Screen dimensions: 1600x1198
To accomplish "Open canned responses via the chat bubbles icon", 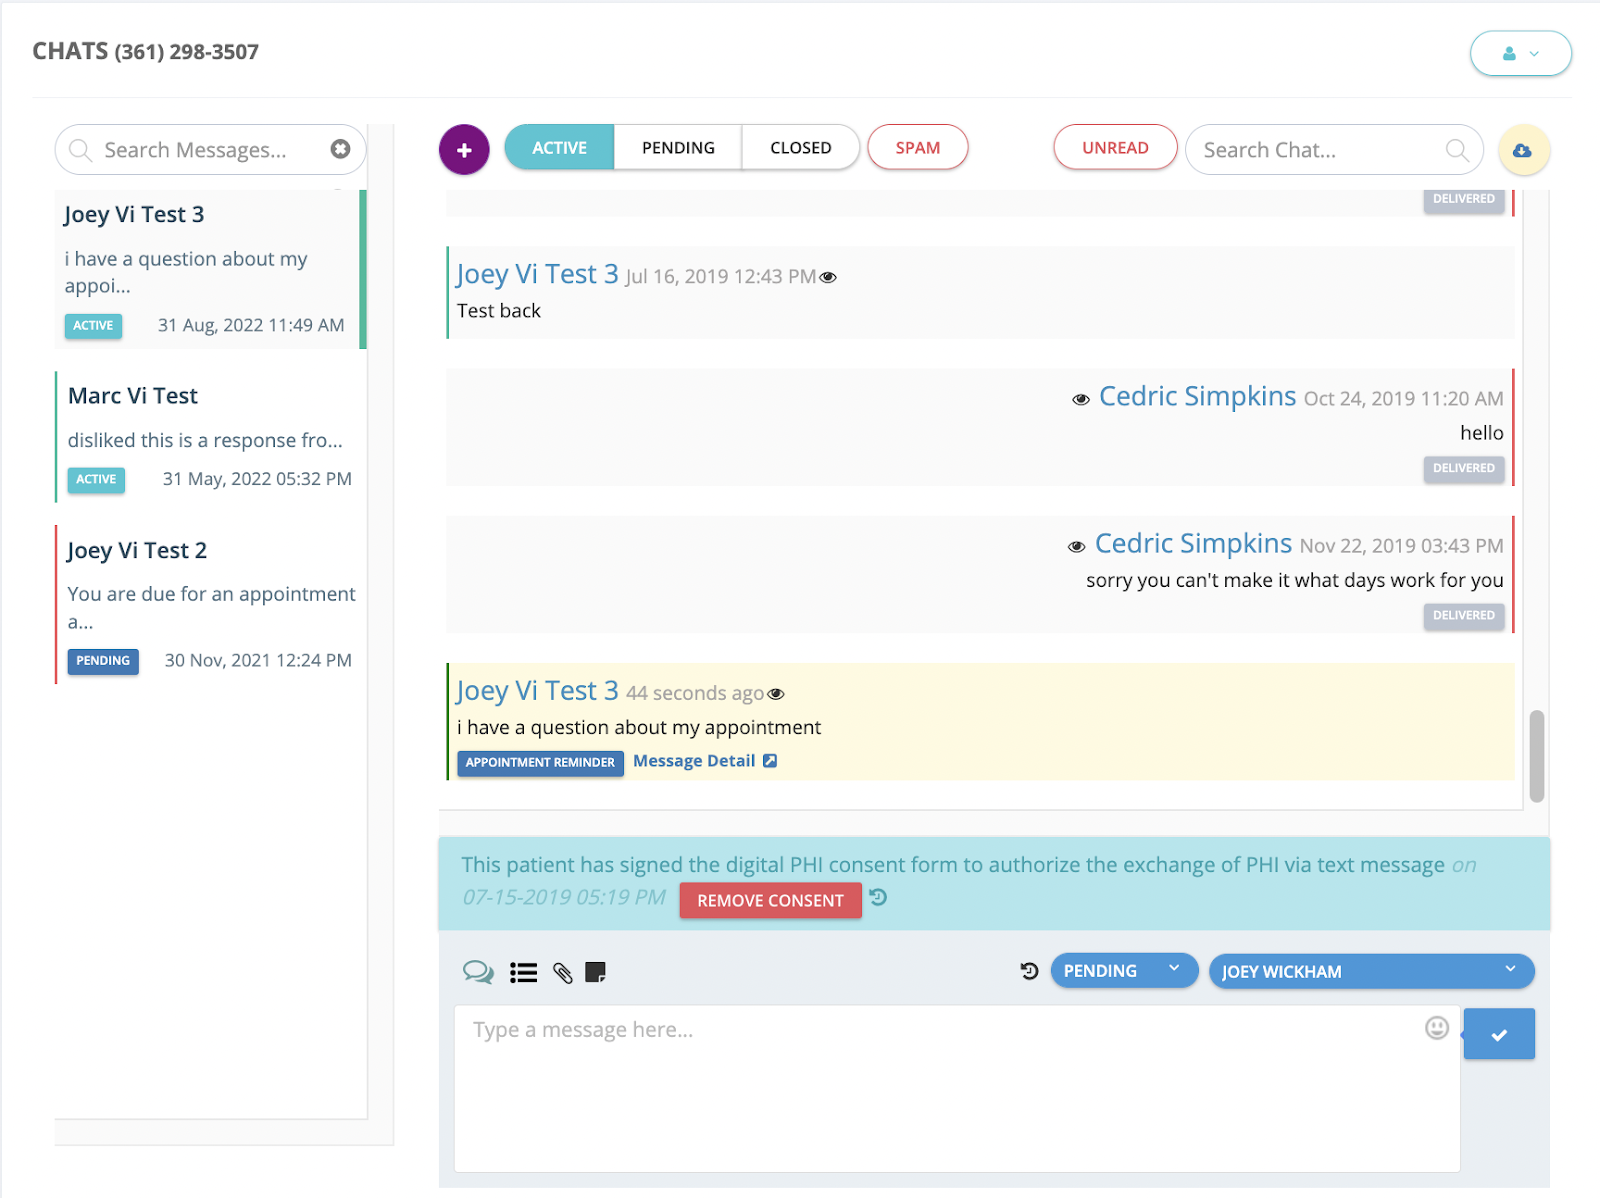I will pyautogui.click(x=478, y=971).
